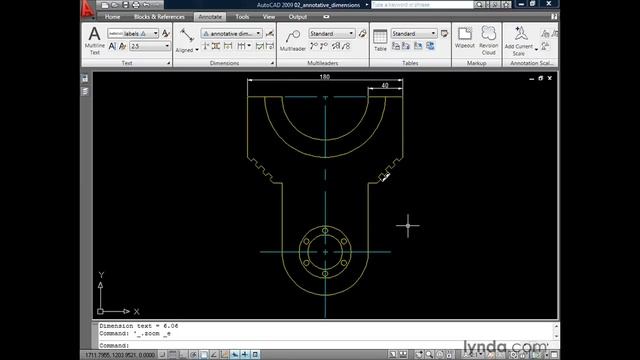Toggle Object Snap in status bar

[204, 355]
